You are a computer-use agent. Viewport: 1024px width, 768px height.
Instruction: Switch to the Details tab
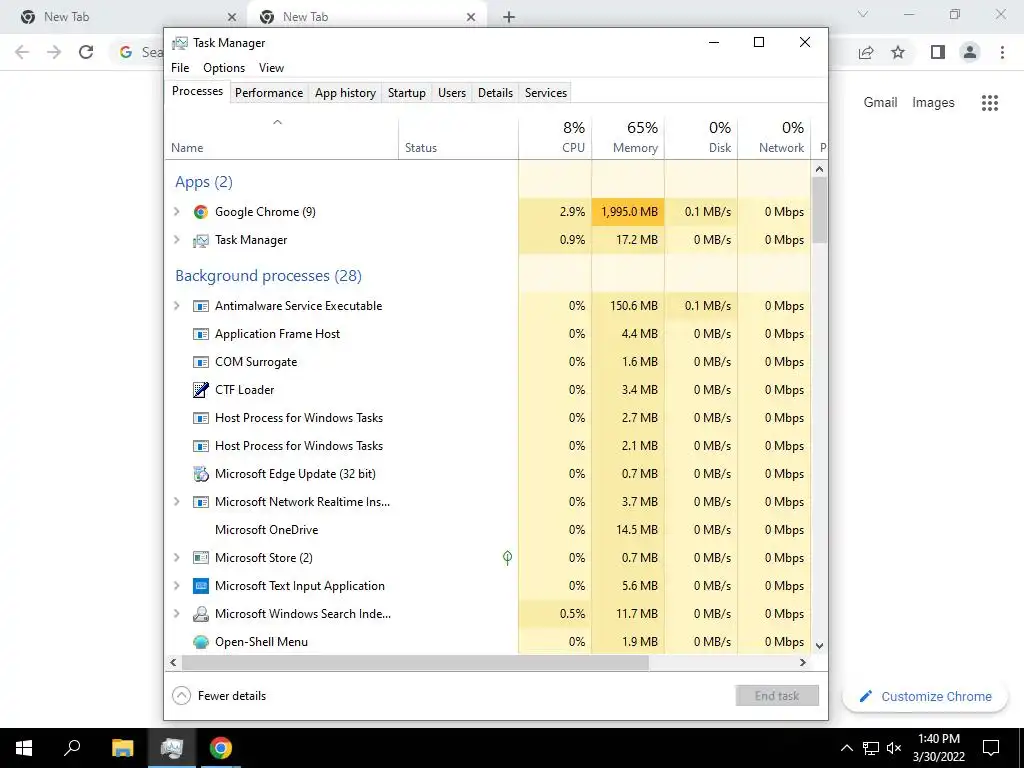(495, 93)
